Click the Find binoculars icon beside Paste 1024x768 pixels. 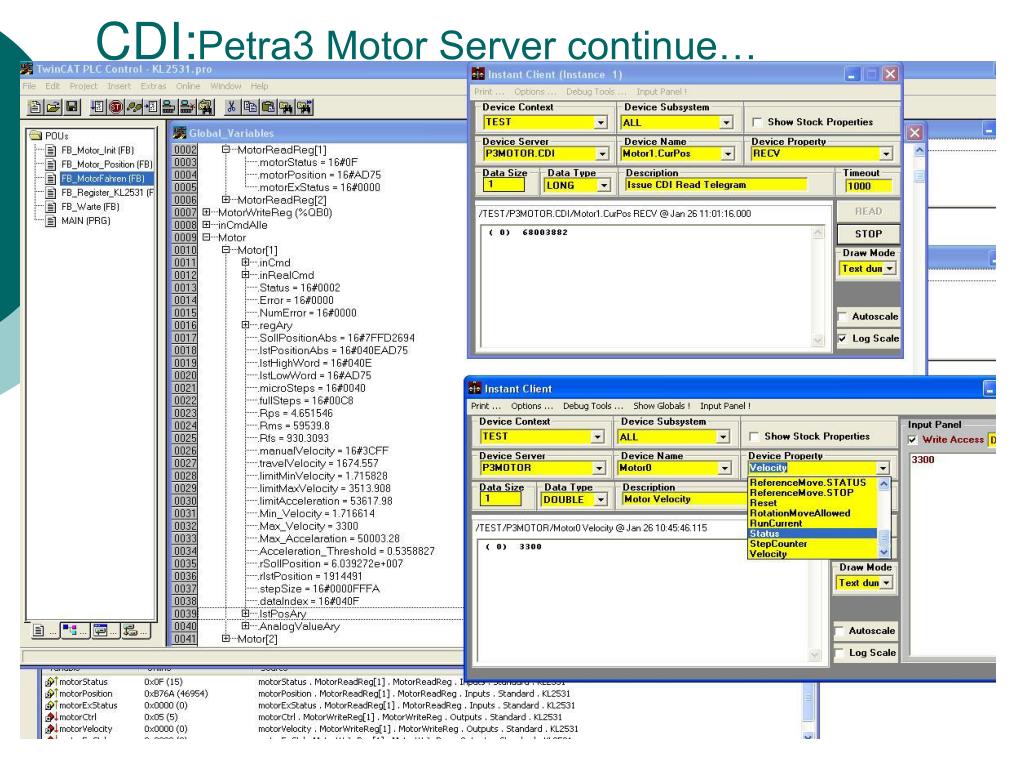[286, 106]
